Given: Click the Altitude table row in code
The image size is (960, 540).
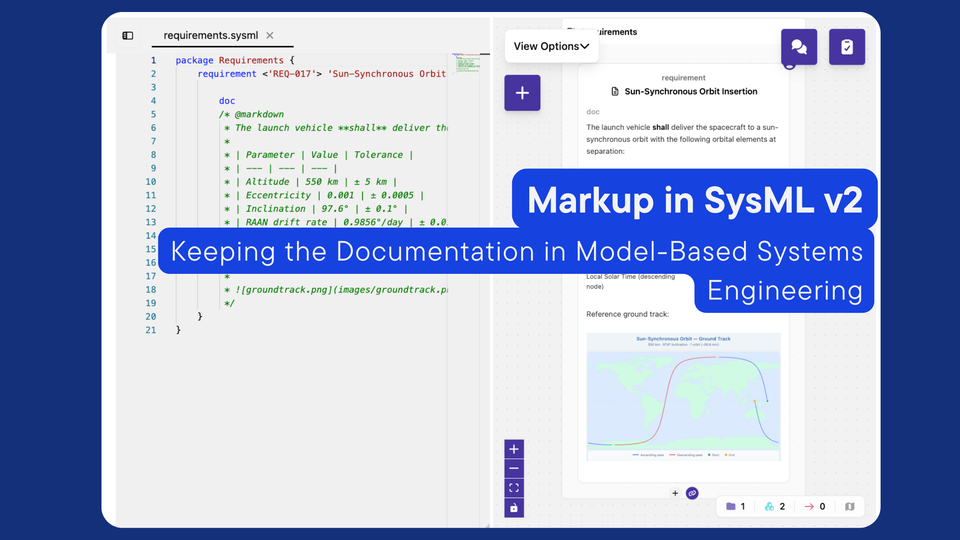Looking at the screenshot, I should click(x=310, y=181).
